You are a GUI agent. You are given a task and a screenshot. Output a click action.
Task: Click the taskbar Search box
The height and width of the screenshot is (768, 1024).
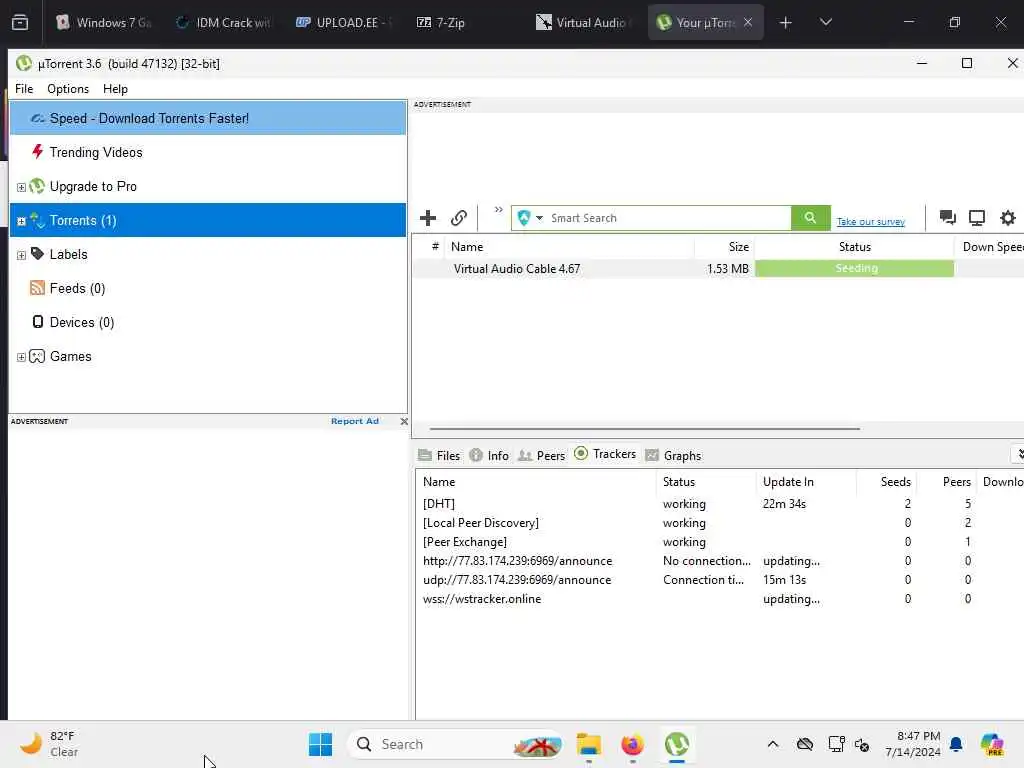pos(455,744)
